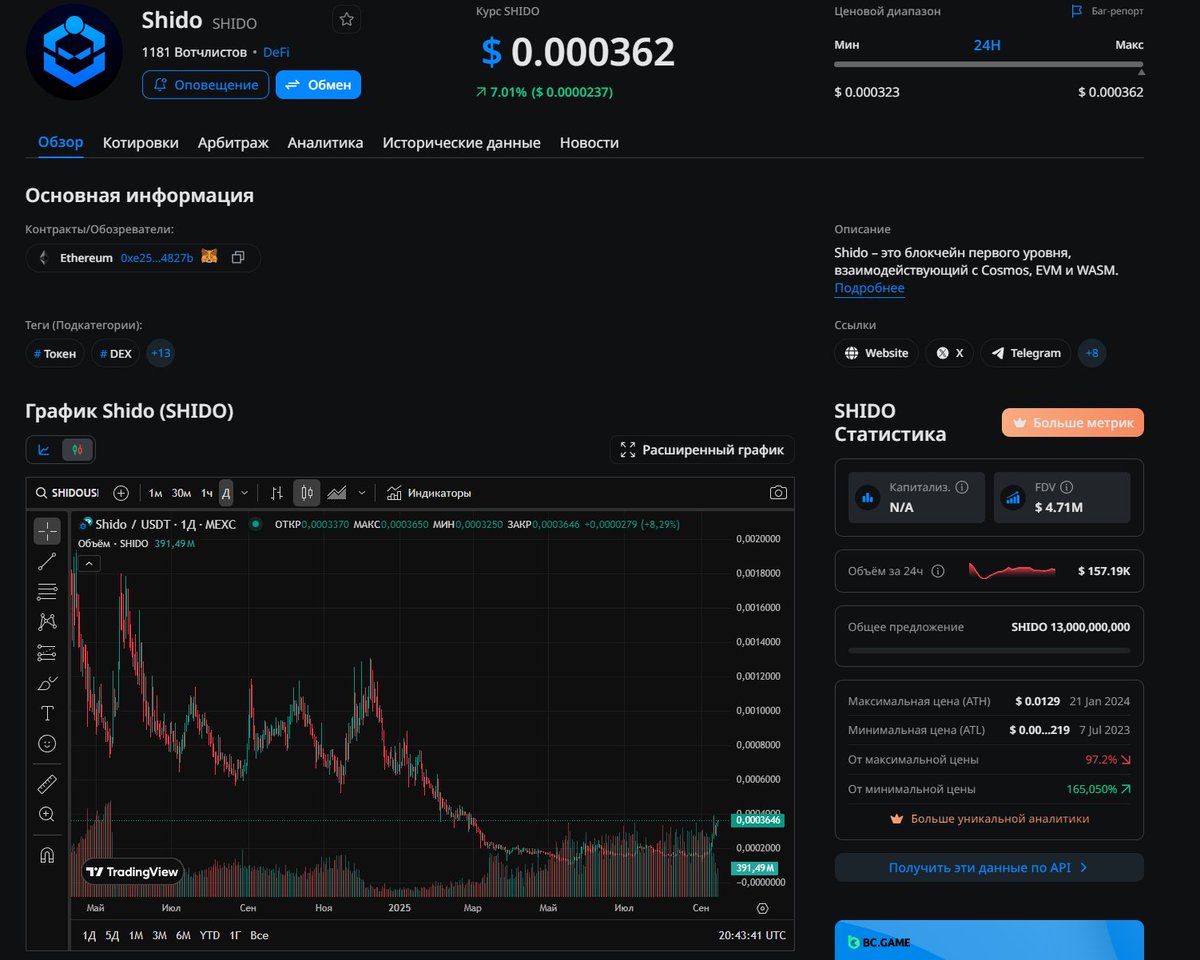The height and width of the screenshot is (960, 1200).
Task: Switch to simple line chart view
Action: (x=44, y=450)
